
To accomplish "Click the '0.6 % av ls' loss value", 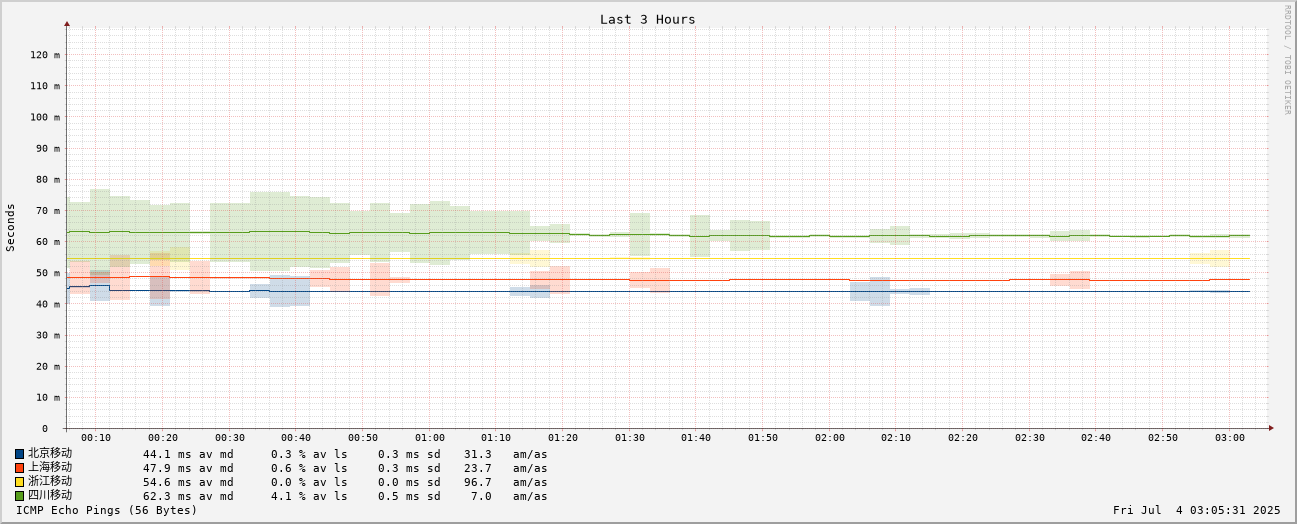I will click(x=309, y=468).
